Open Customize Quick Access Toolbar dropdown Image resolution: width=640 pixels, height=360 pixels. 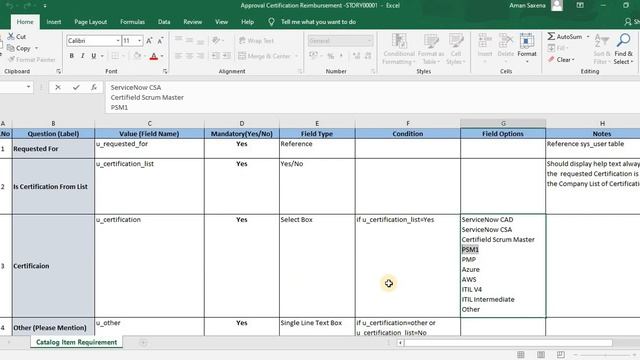pyautogui.click(x=44, y=6)
